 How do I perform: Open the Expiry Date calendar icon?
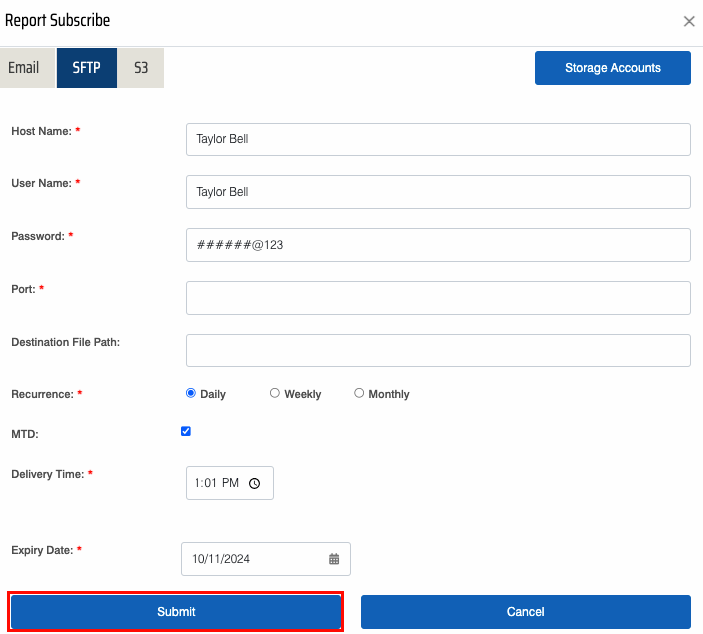coord(334,559)
